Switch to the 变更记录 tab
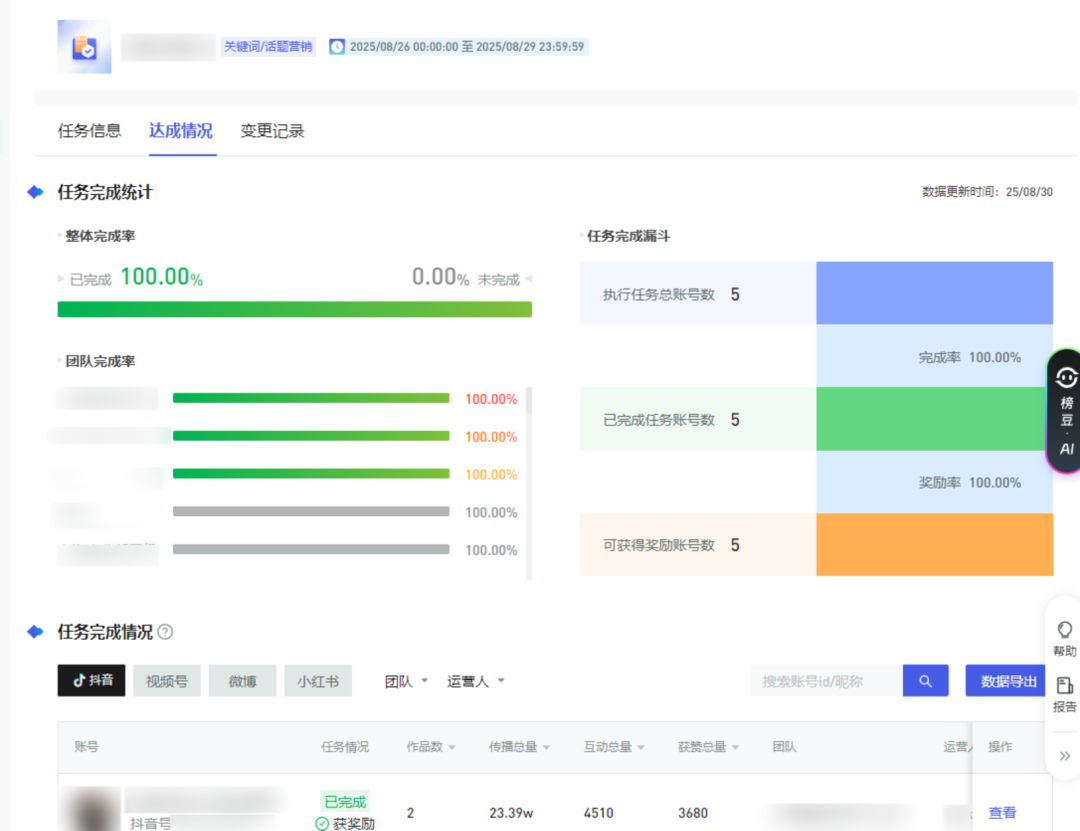Viewport: 1080px width, 831px height. click(x=272, y=131)
